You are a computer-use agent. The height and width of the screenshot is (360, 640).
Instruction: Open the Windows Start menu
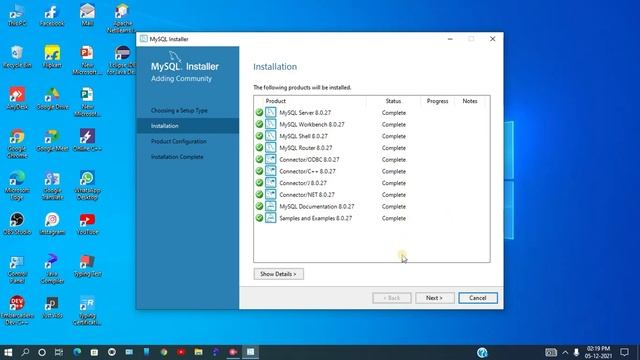(8, 352)
